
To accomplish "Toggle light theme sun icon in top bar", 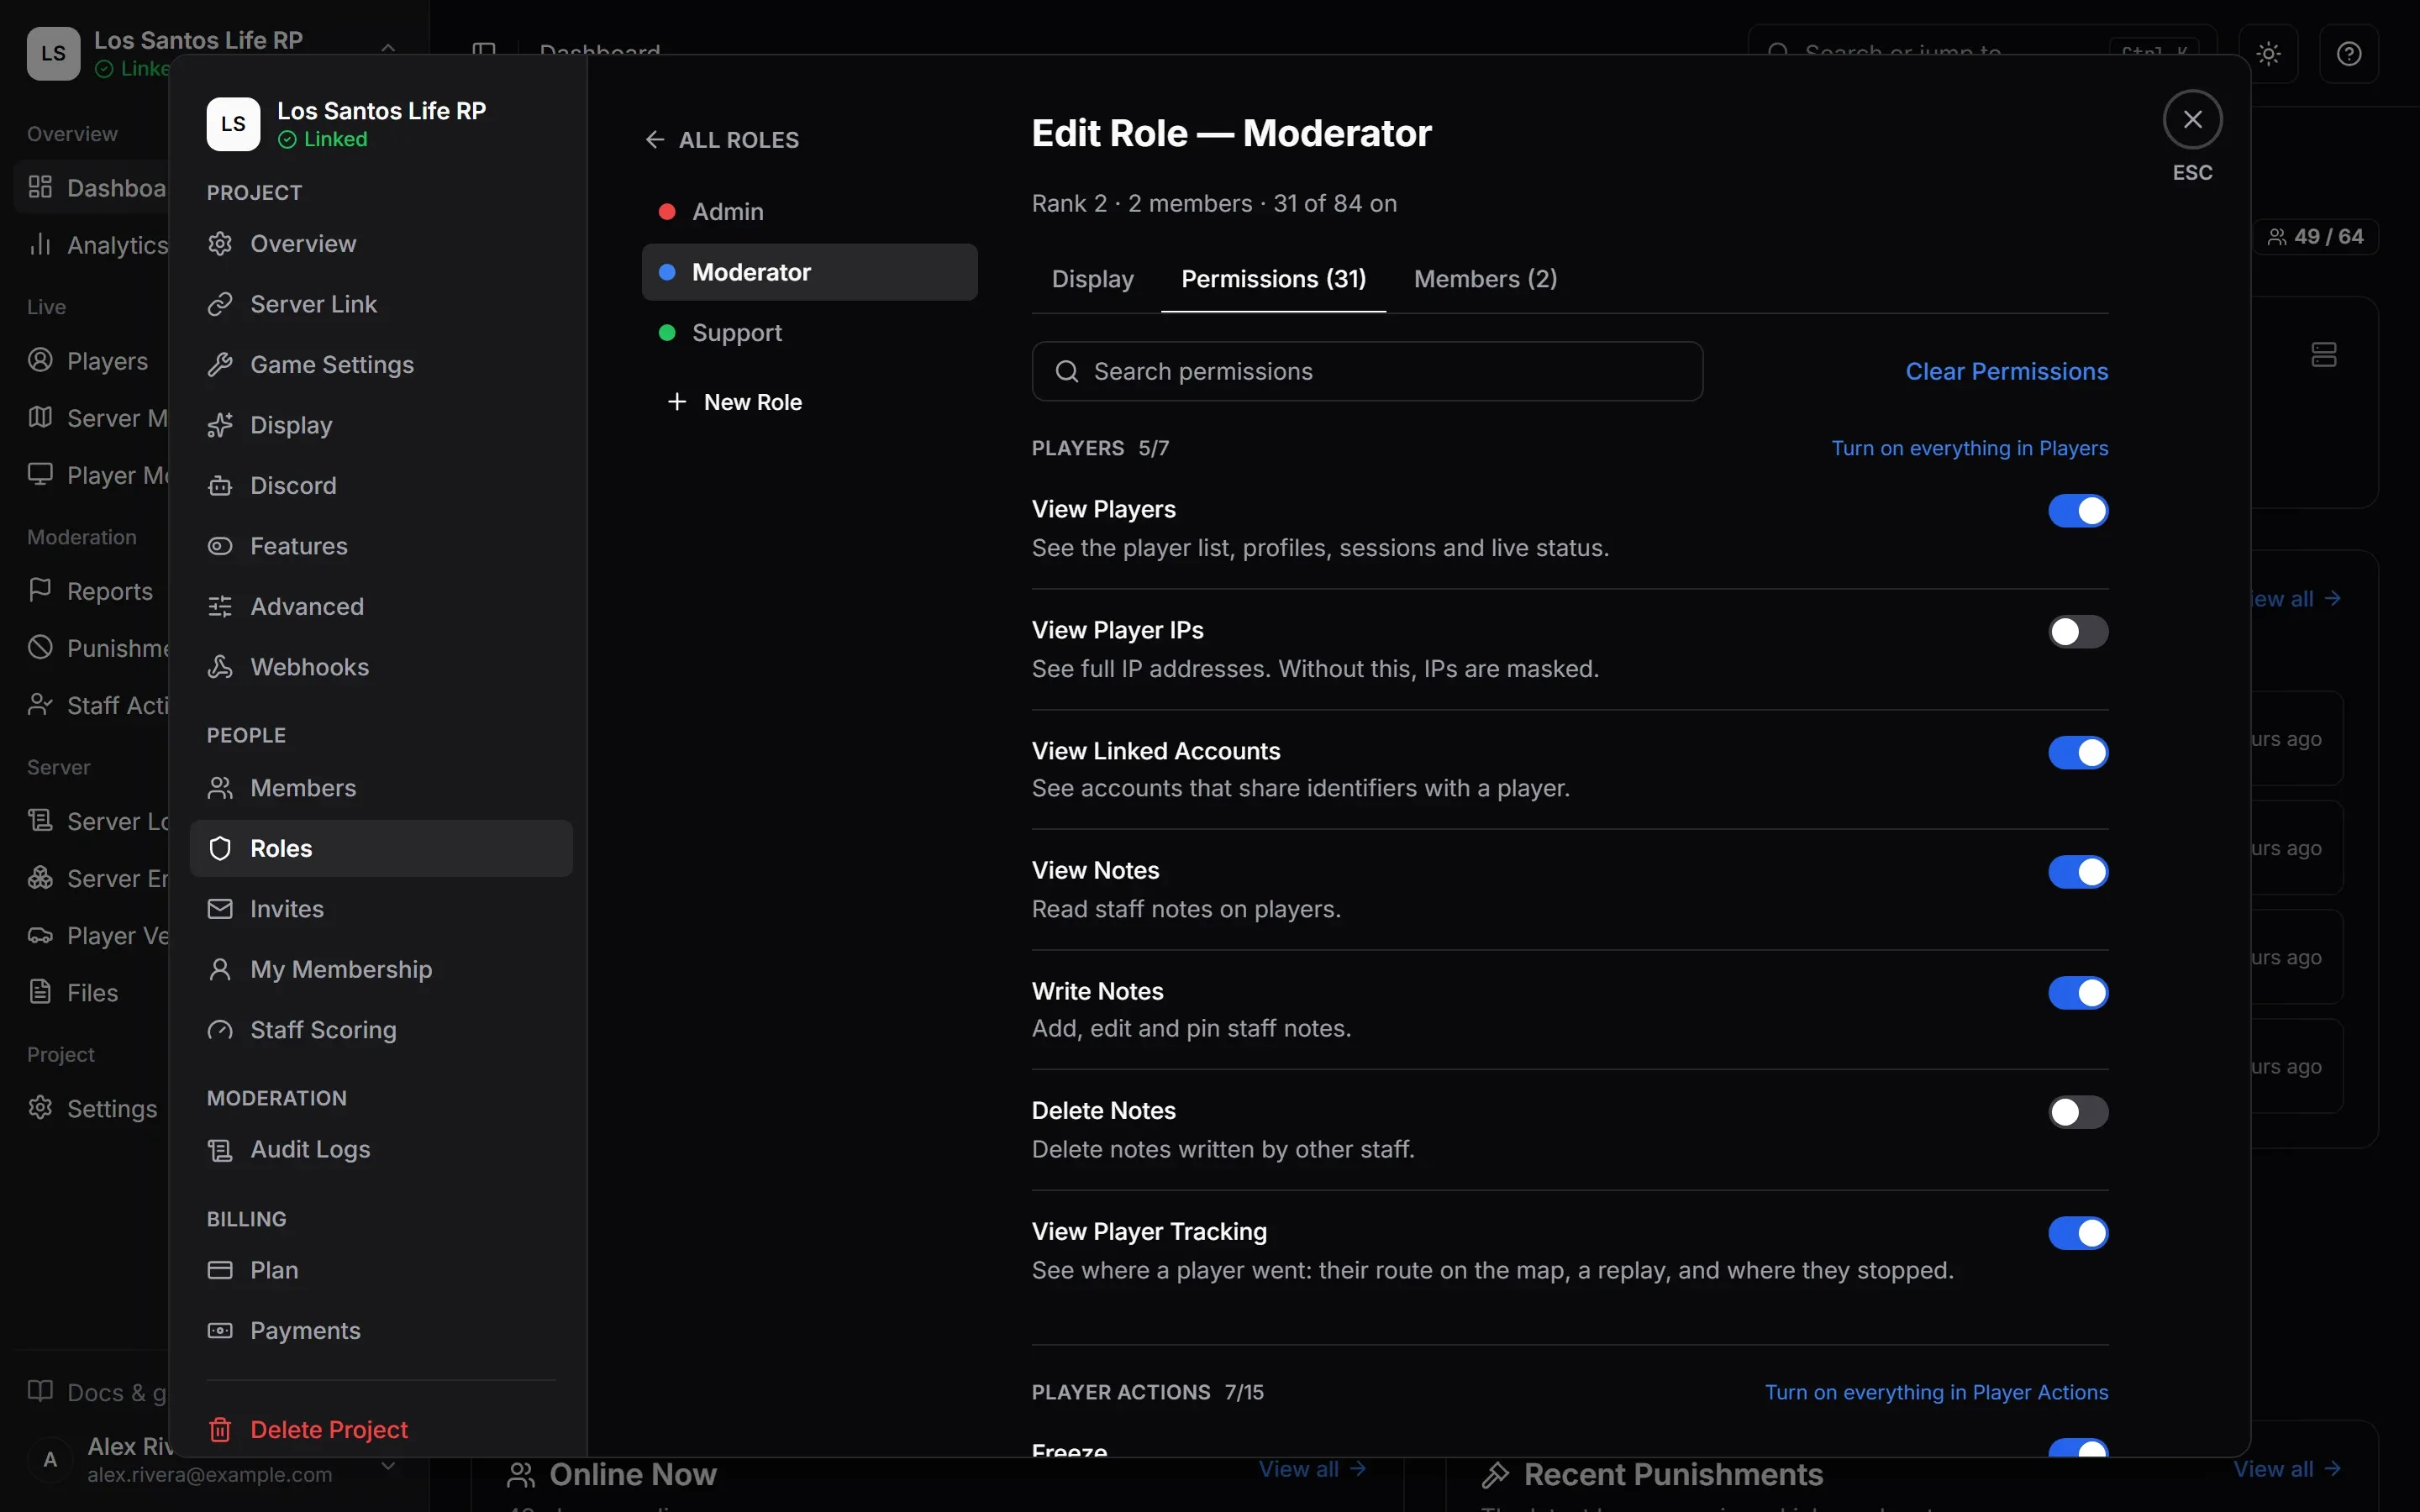I will click(x=2269, y=53).
